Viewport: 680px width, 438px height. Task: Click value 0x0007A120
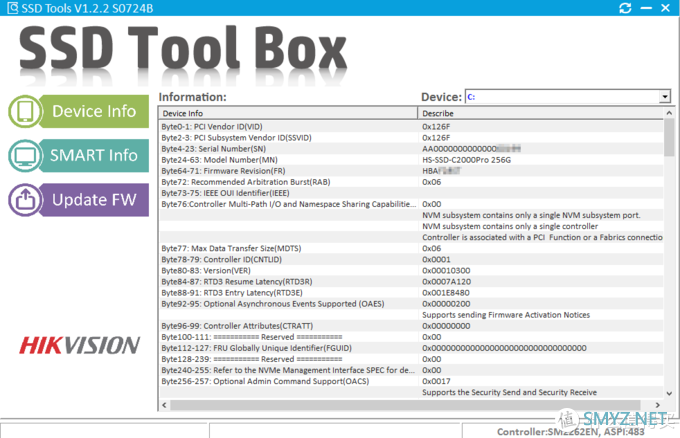447,282
